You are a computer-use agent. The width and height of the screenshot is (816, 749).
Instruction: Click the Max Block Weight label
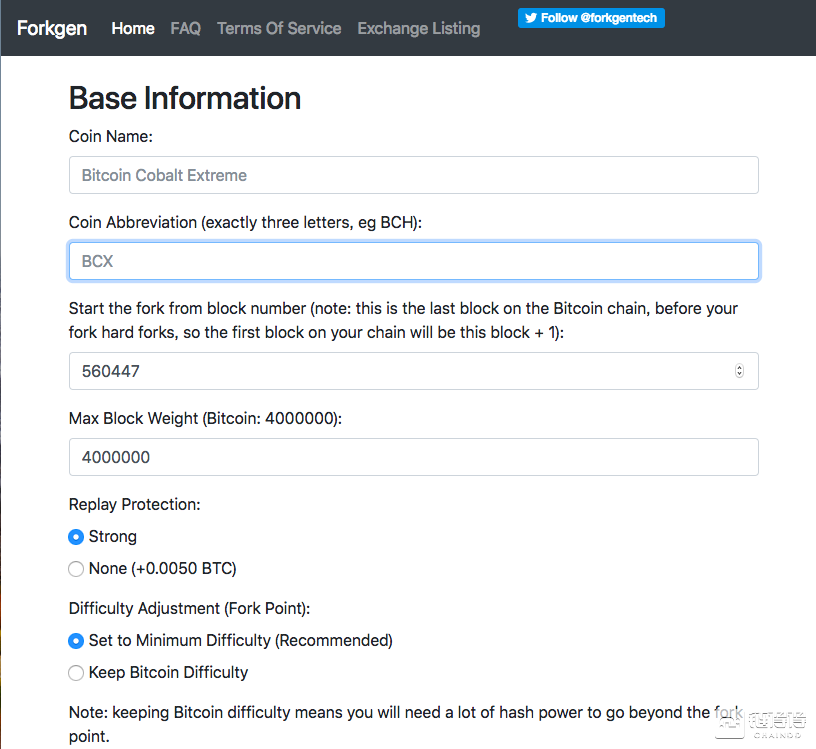point(205,418)
